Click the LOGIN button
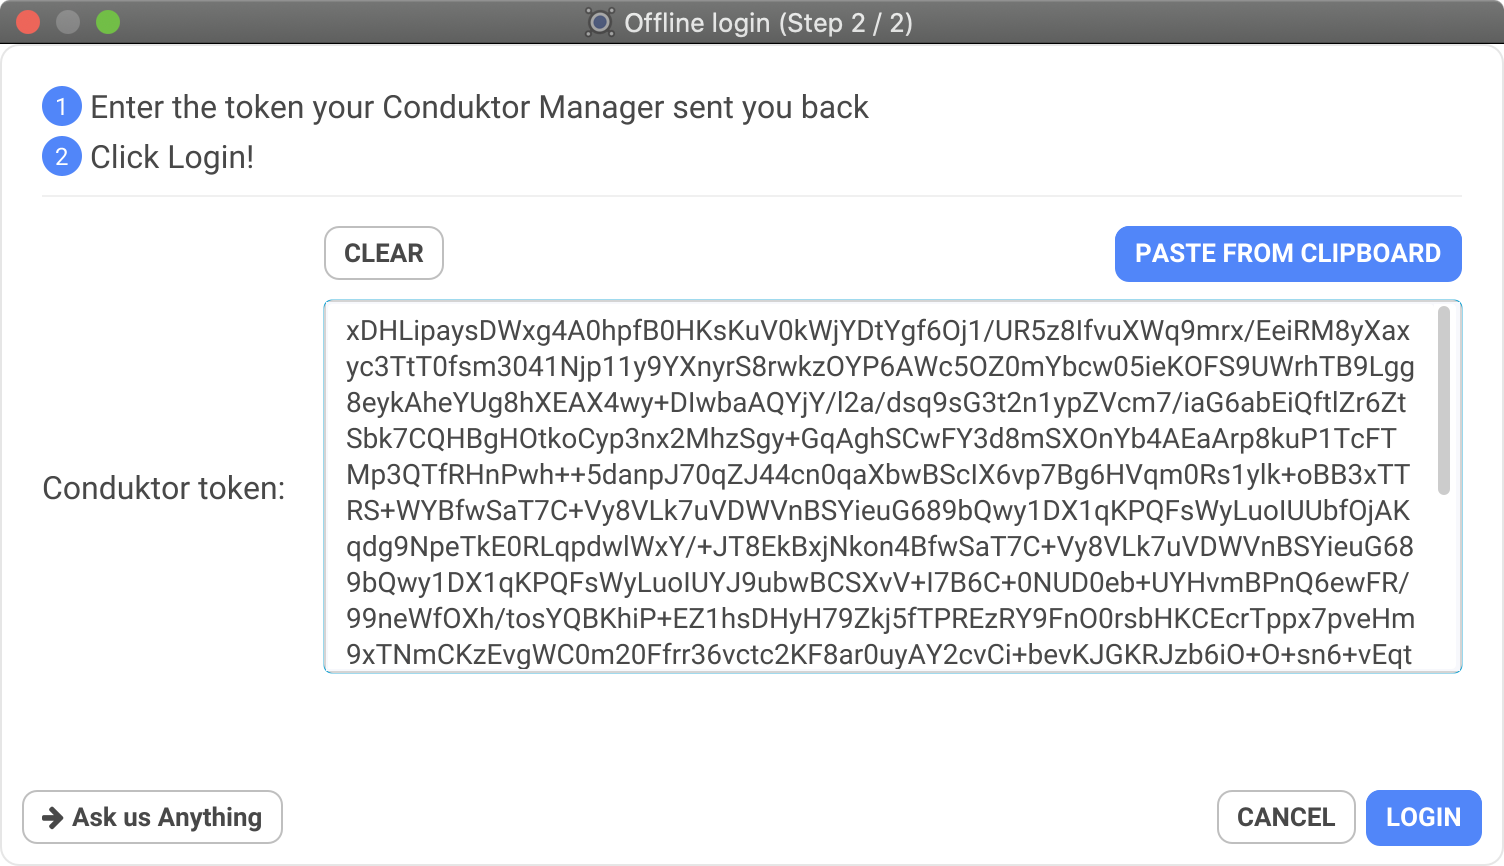Image resolution: width=1504 pixels, height=866 pixels. coord(1423,817)
